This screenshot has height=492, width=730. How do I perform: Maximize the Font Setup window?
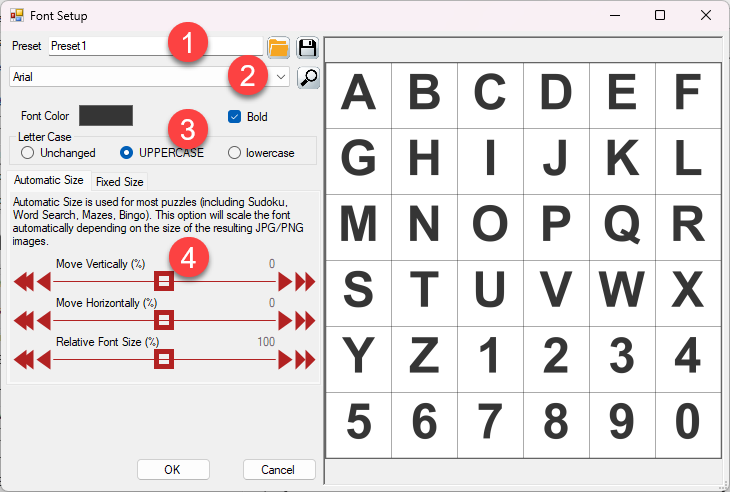(660, 15)
